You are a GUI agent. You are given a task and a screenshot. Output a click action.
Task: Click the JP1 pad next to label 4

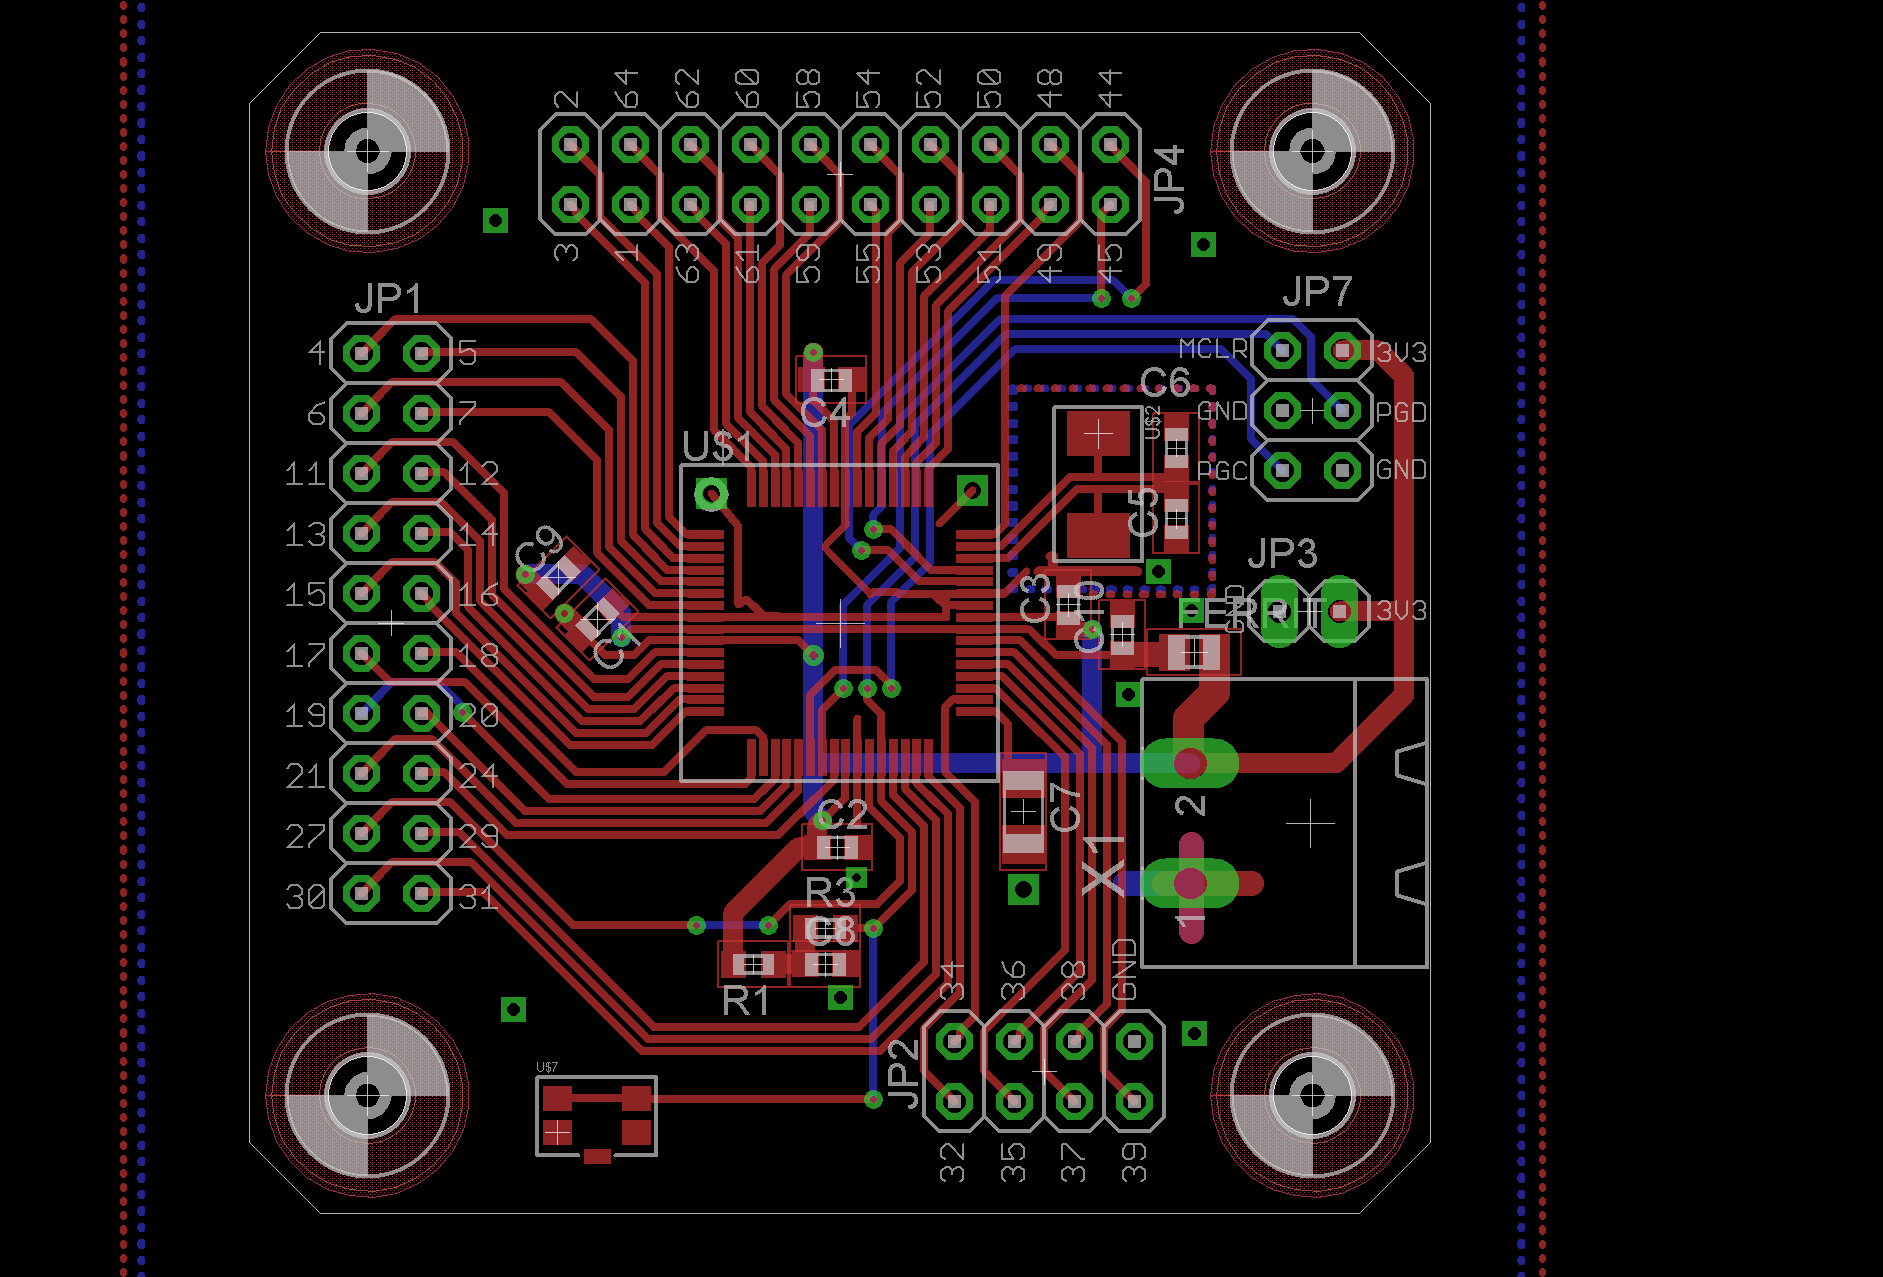coord(361,353)
